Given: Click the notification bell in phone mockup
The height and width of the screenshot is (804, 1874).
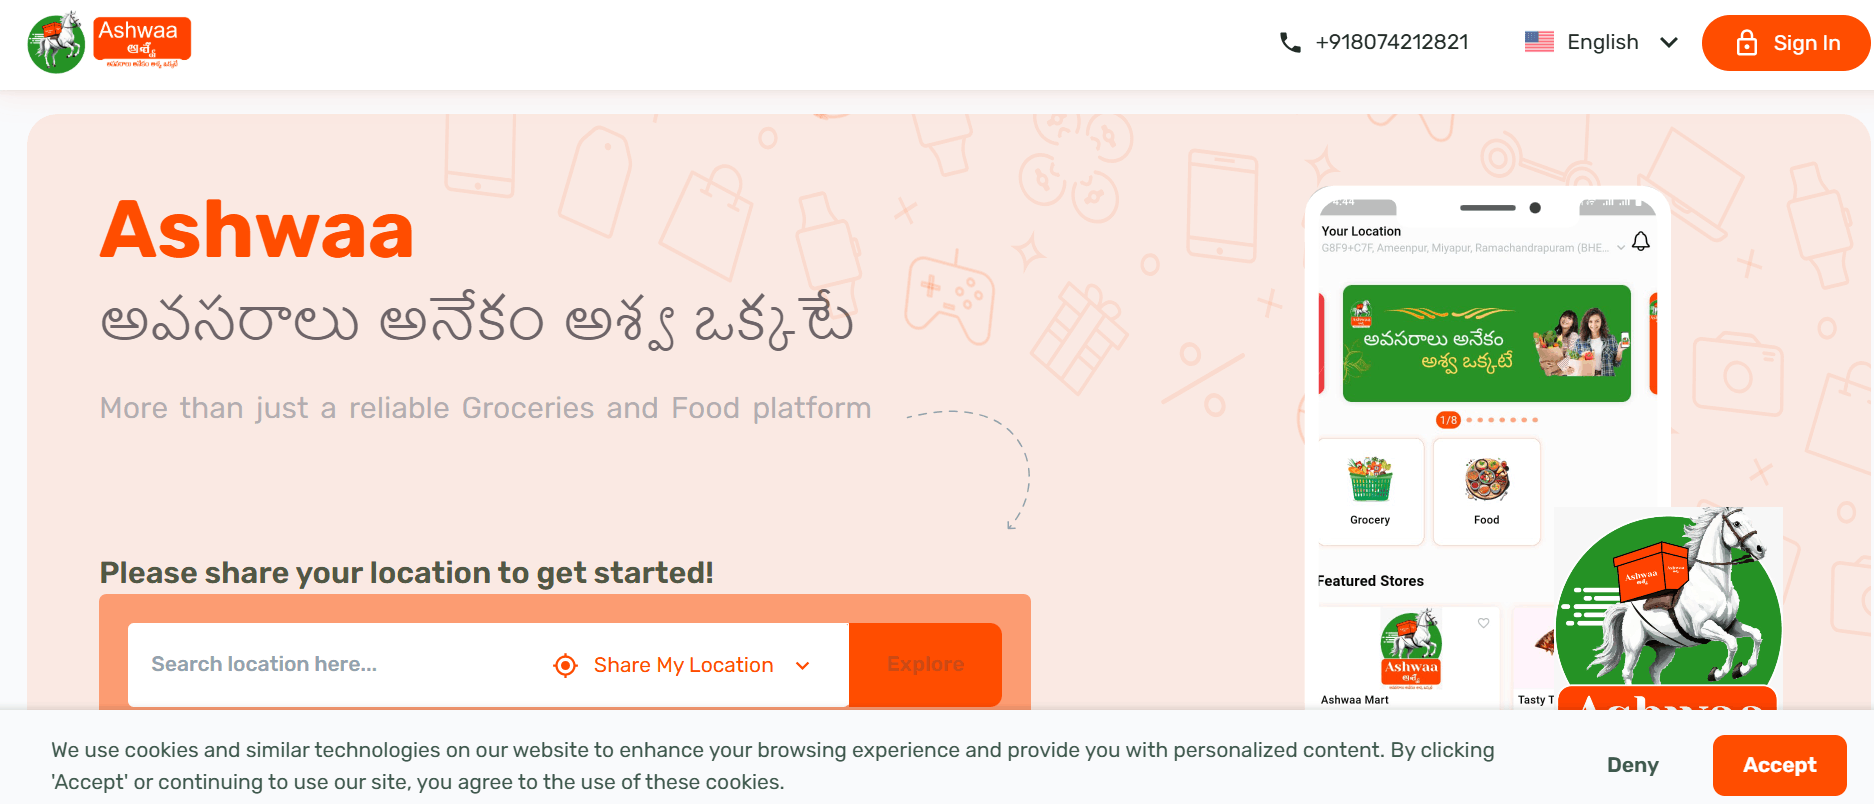Looking at the screenshot, I should 1641,241.
